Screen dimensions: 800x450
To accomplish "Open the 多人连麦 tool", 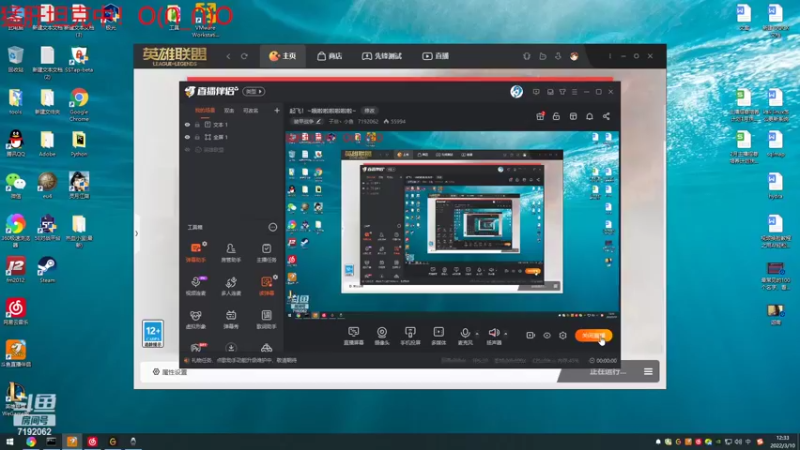I will coord(231,286).
